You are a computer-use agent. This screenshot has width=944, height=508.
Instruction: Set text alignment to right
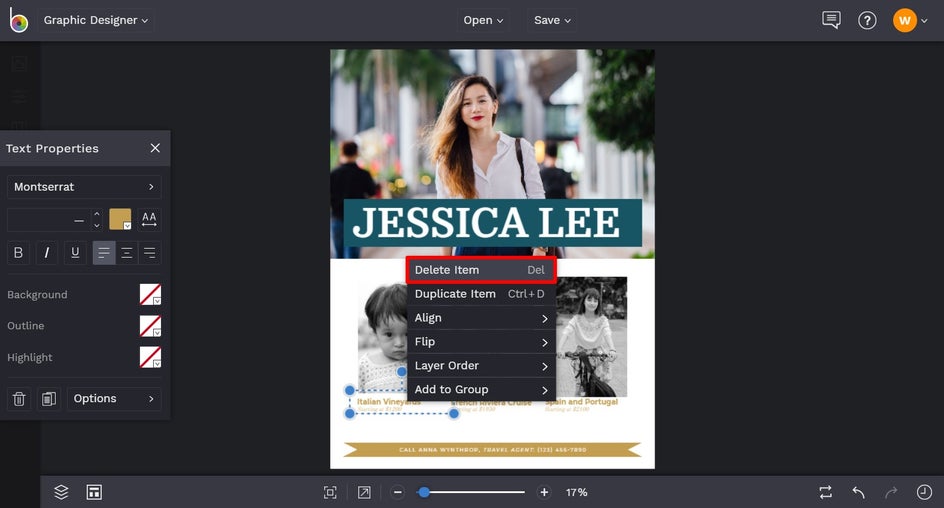tap(150, 253)
